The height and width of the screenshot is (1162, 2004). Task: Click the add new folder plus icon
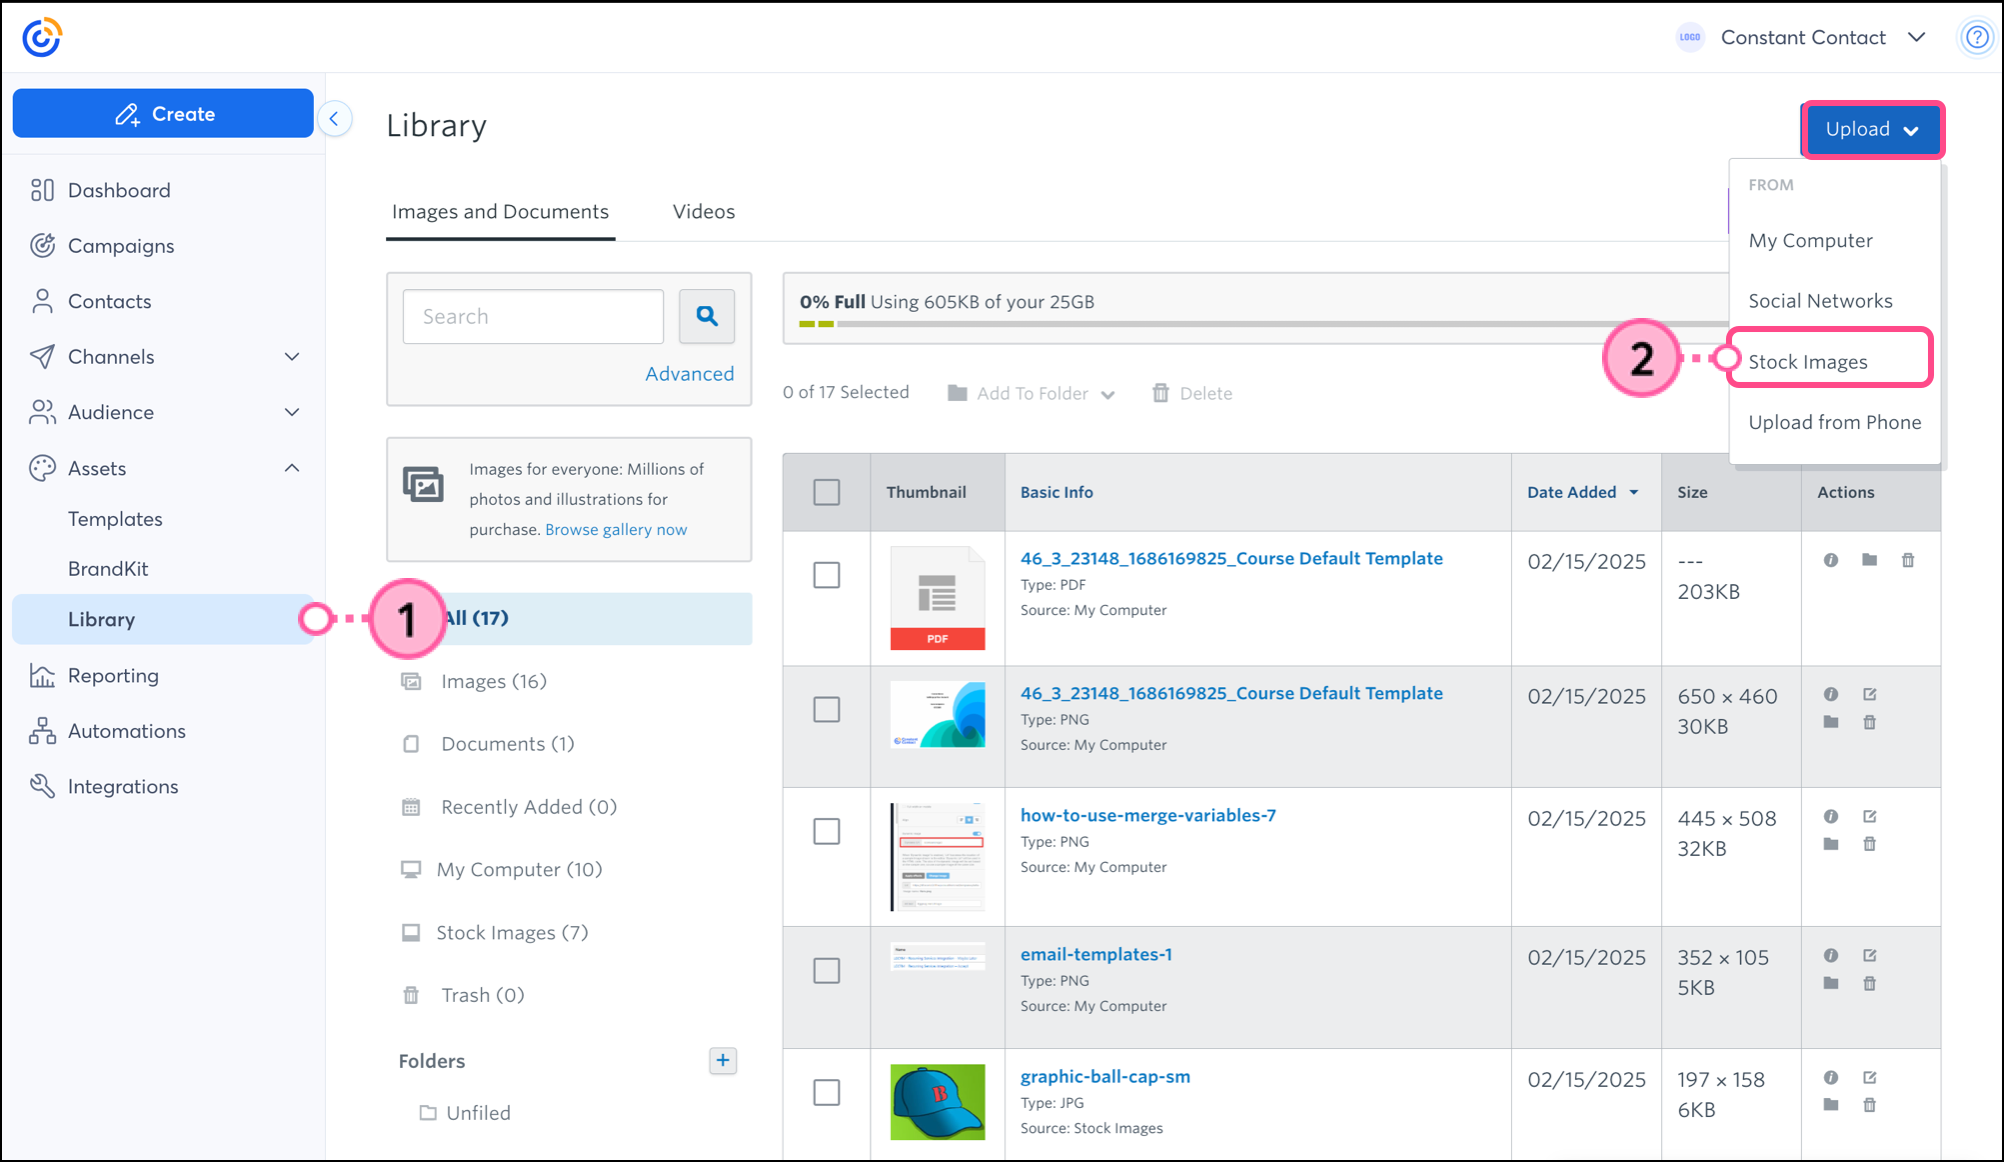722,1060
